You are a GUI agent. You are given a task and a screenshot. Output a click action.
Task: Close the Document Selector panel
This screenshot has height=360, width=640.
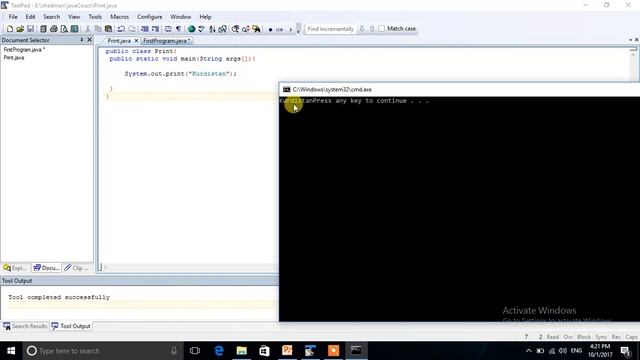click(x=90, y=40)
